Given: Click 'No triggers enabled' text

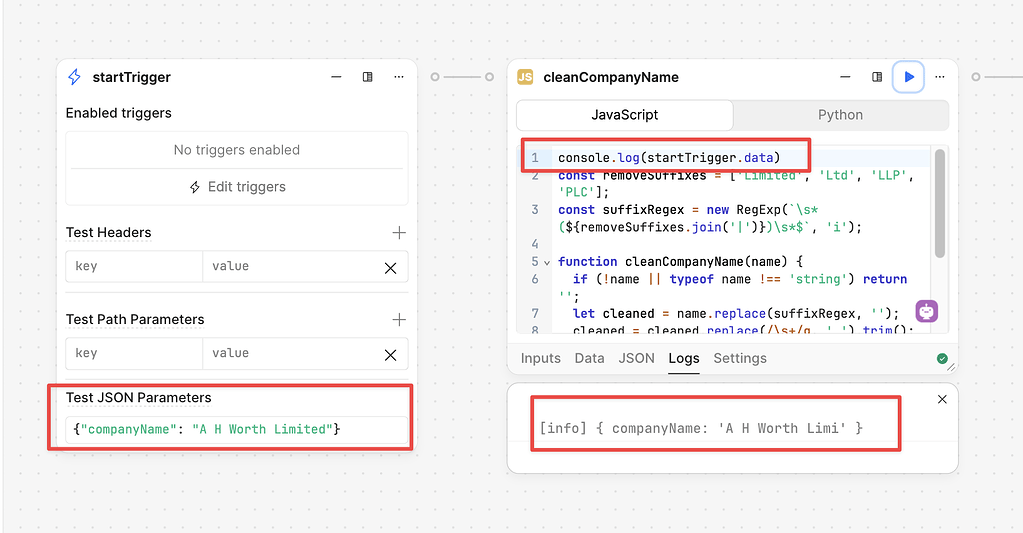Looking at the screenshot, I should pos(237,150).
